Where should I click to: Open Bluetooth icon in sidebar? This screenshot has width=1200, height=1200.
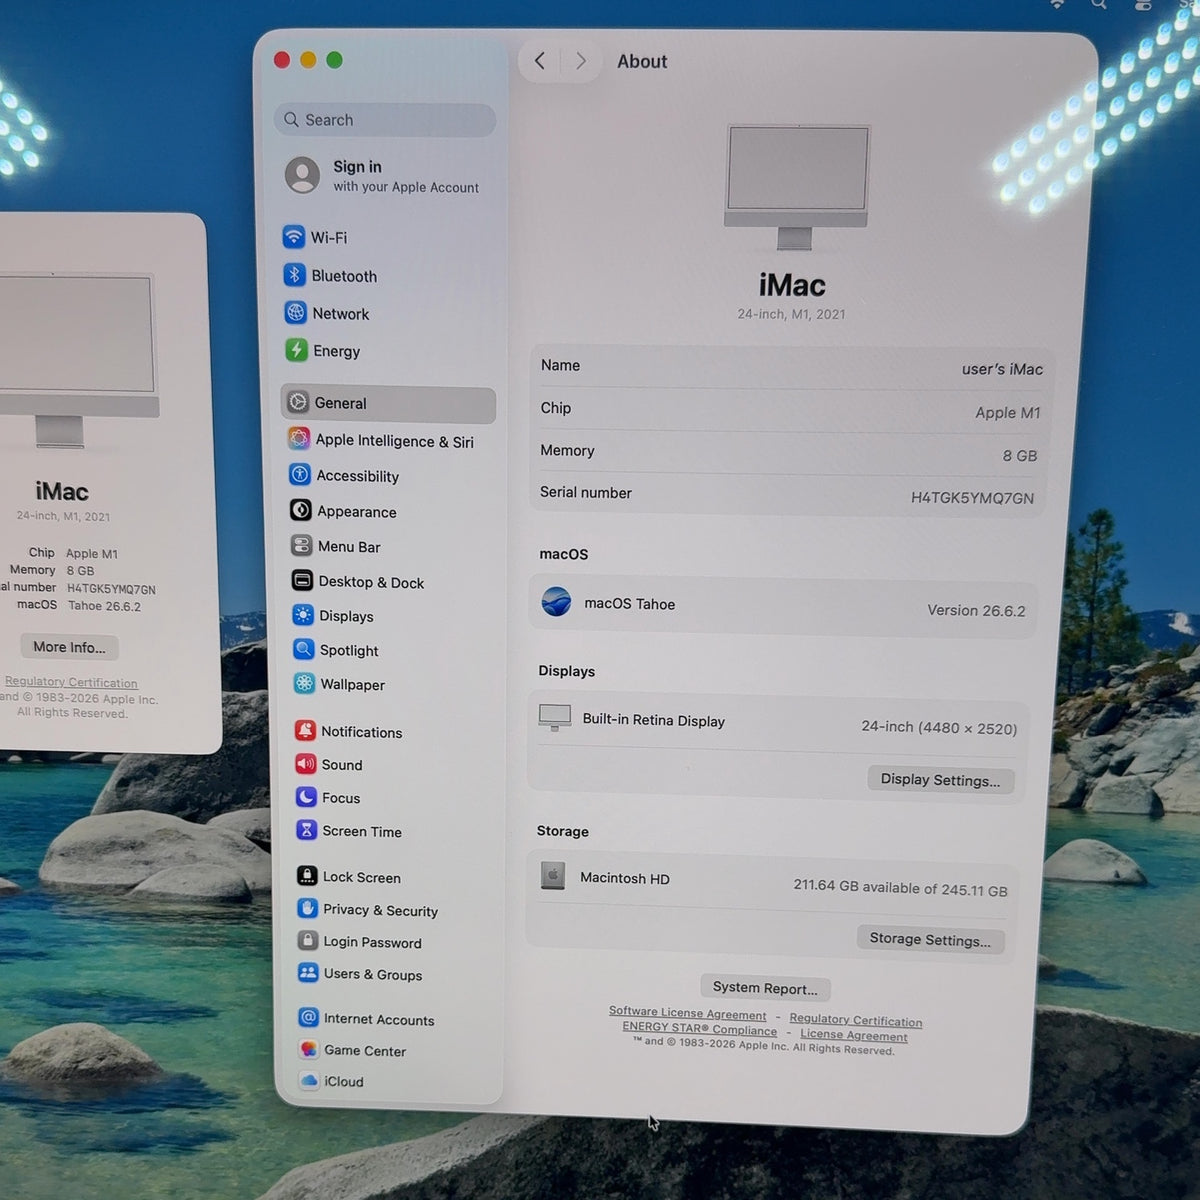(294, 275)
